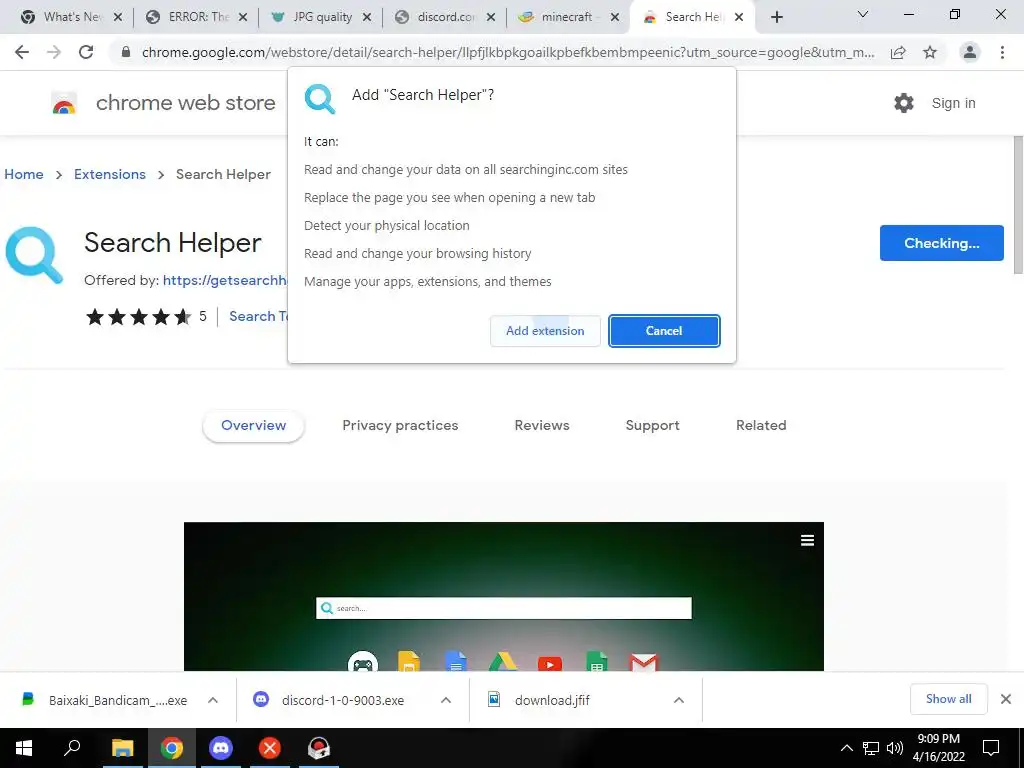Screen dimensions: 1024x768
Task: Click the star rating of Search Helper
Action: 138,317
